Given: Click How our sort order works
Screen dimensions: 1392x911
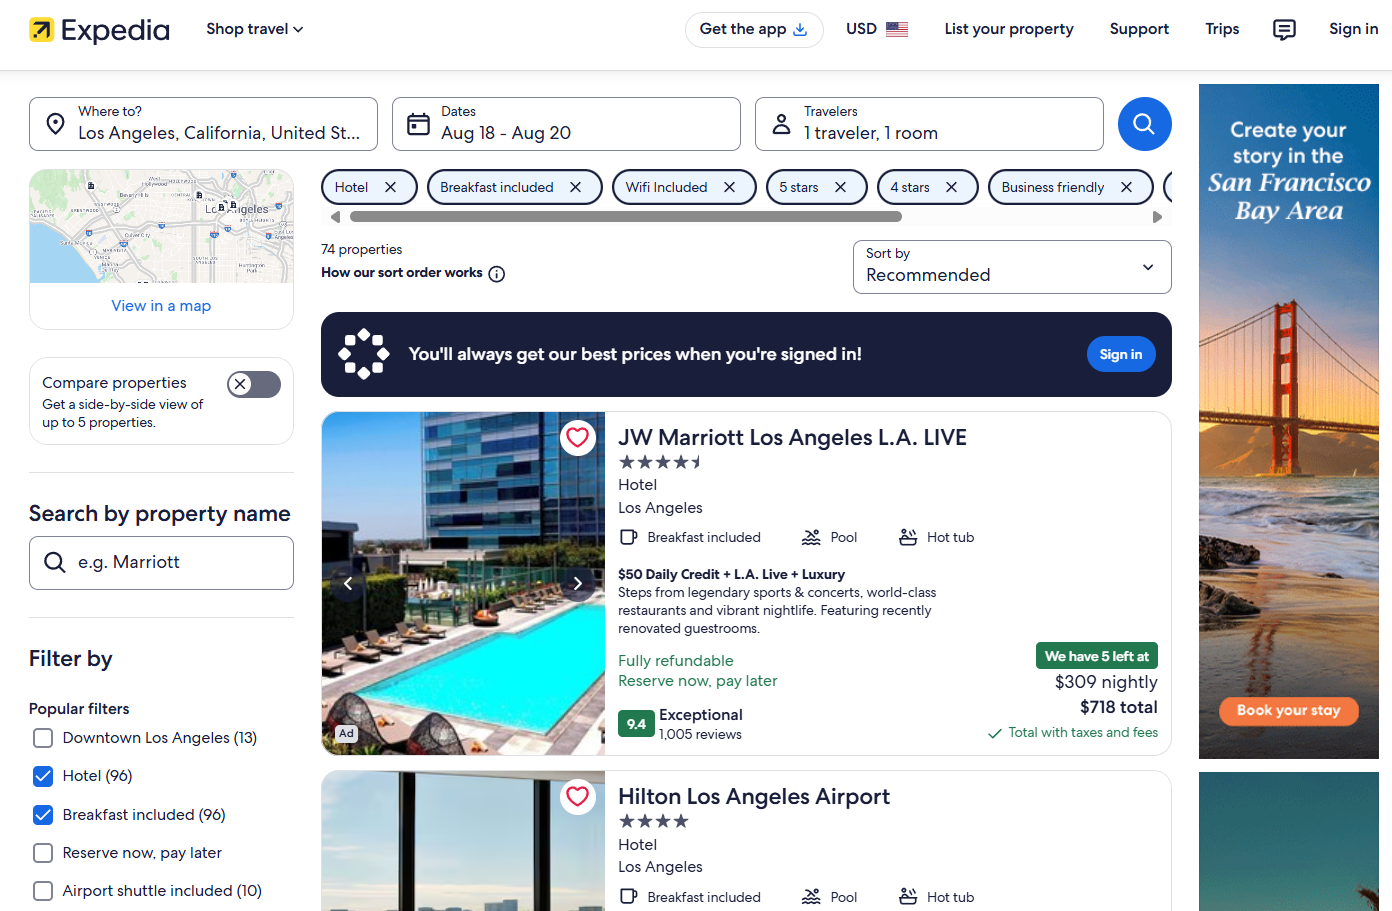Looking at the screenshot, I should (402, 273).
